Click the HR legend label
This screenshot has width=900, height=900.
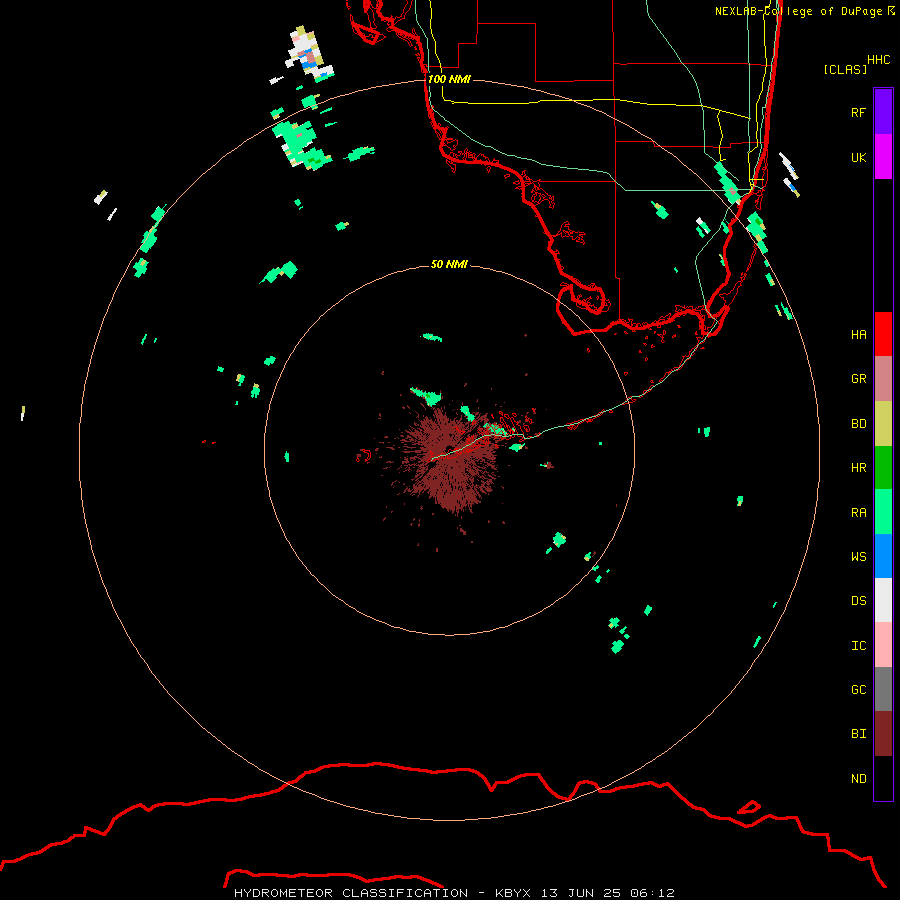click(858, 468)
